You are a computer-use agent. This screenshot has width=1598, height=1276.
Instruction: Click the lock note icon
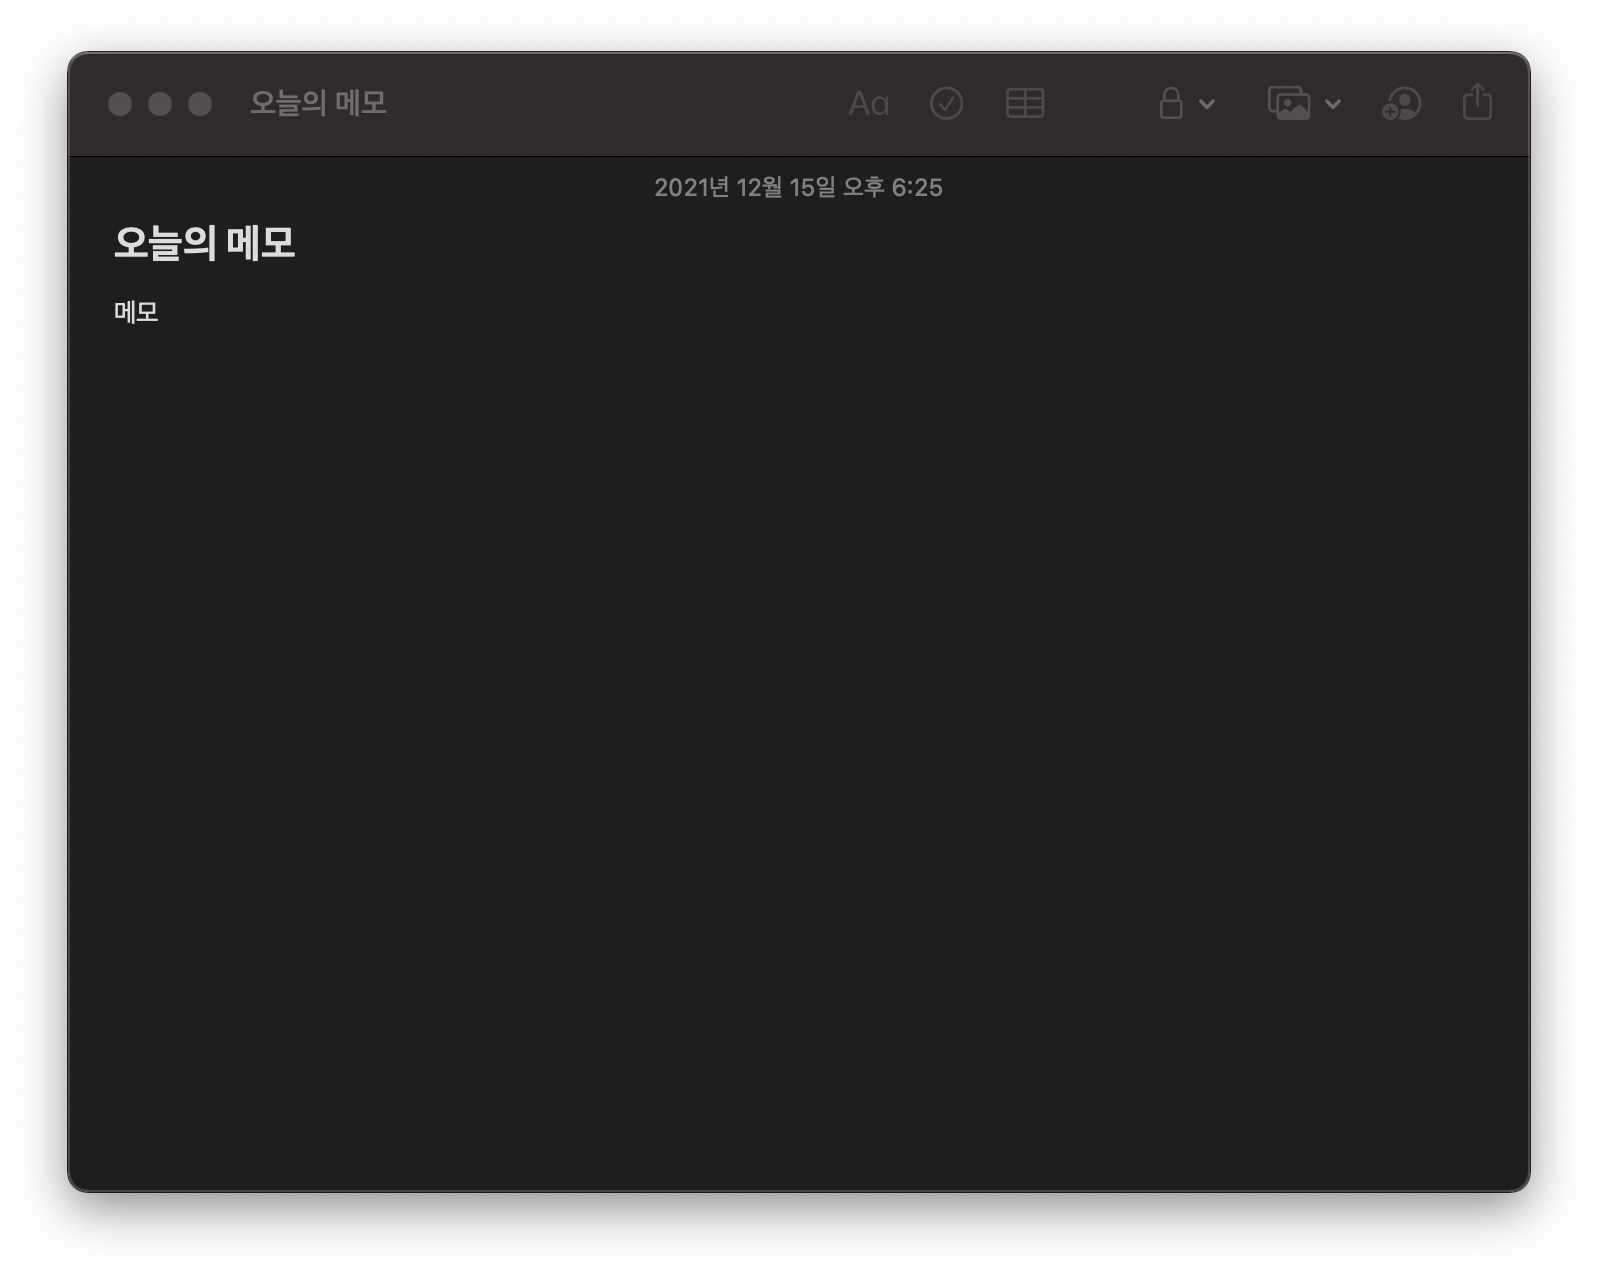tap(1171, 103)
